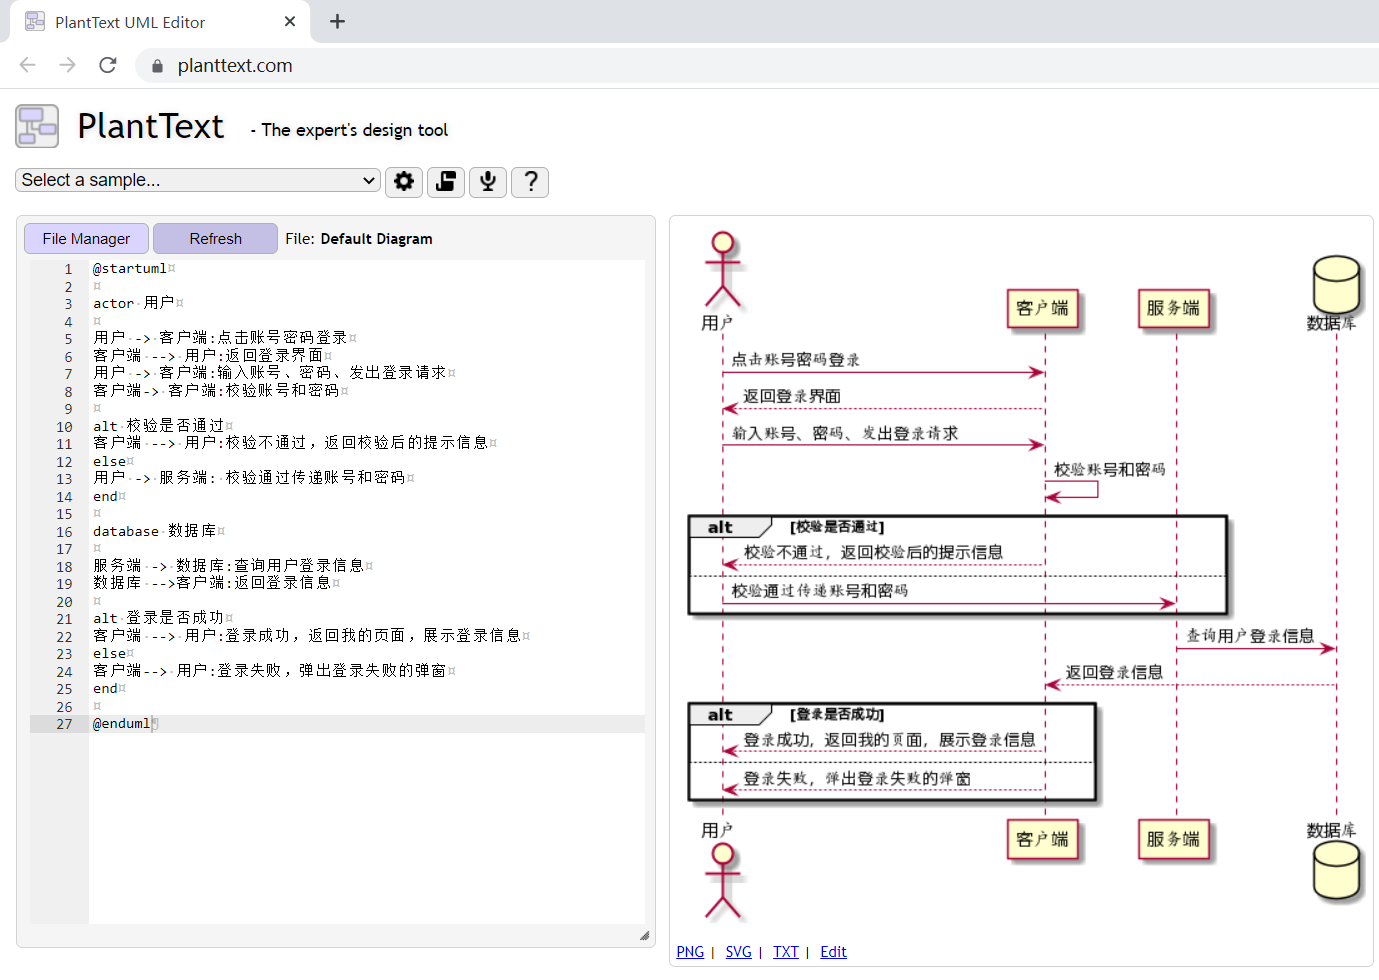1379x980 pixels.
Task: Export the diagram as SVG
Action: coord(738,951)
